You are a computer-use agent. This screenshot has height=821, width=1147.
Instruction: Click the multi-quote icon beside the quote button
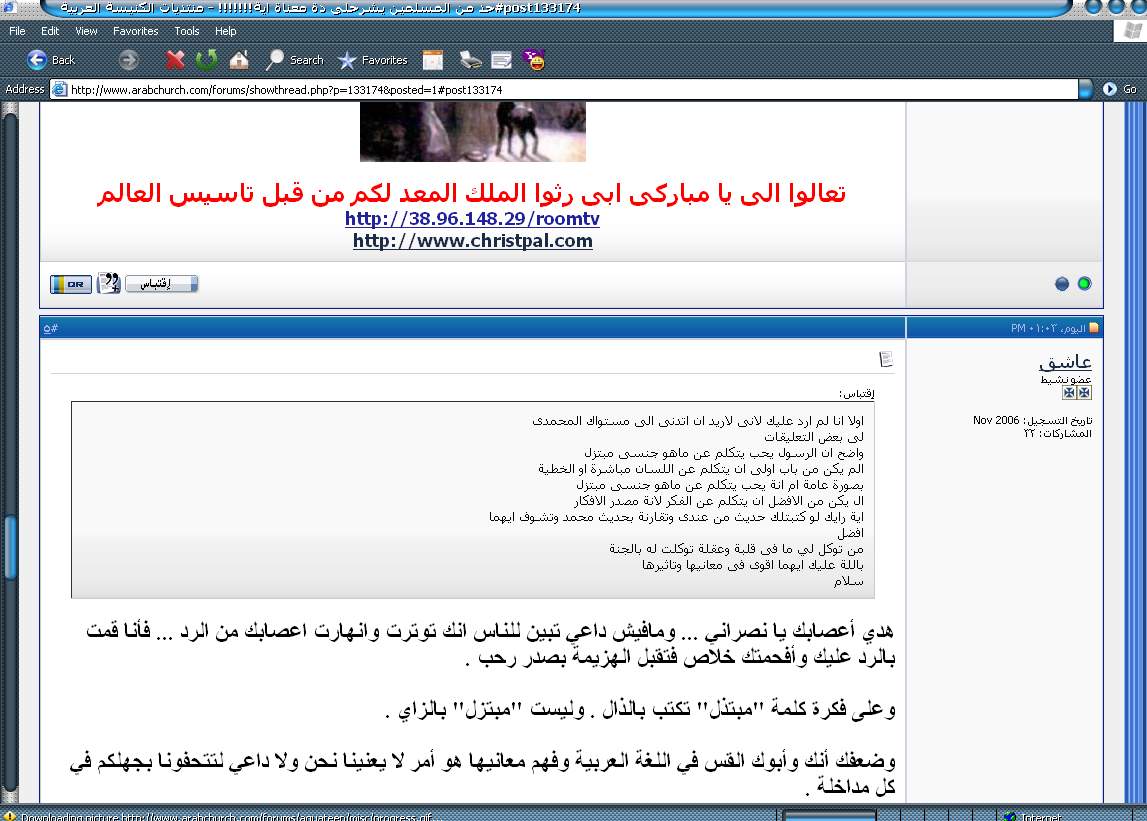(108, 284)
